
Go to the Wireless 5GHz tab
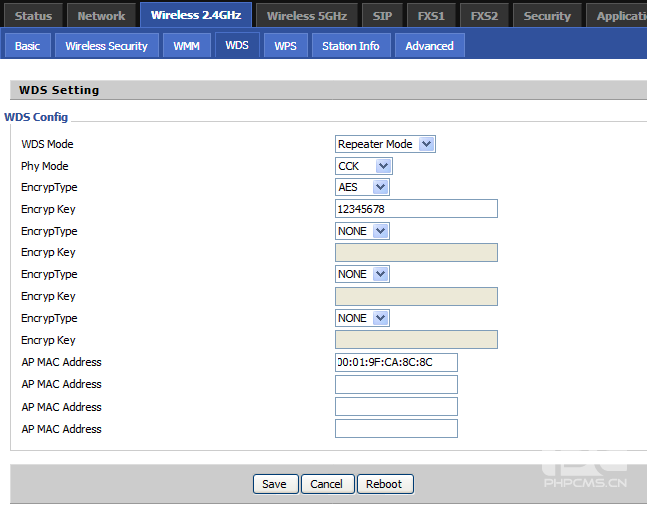pyautogui.click(x=304, y=16)
